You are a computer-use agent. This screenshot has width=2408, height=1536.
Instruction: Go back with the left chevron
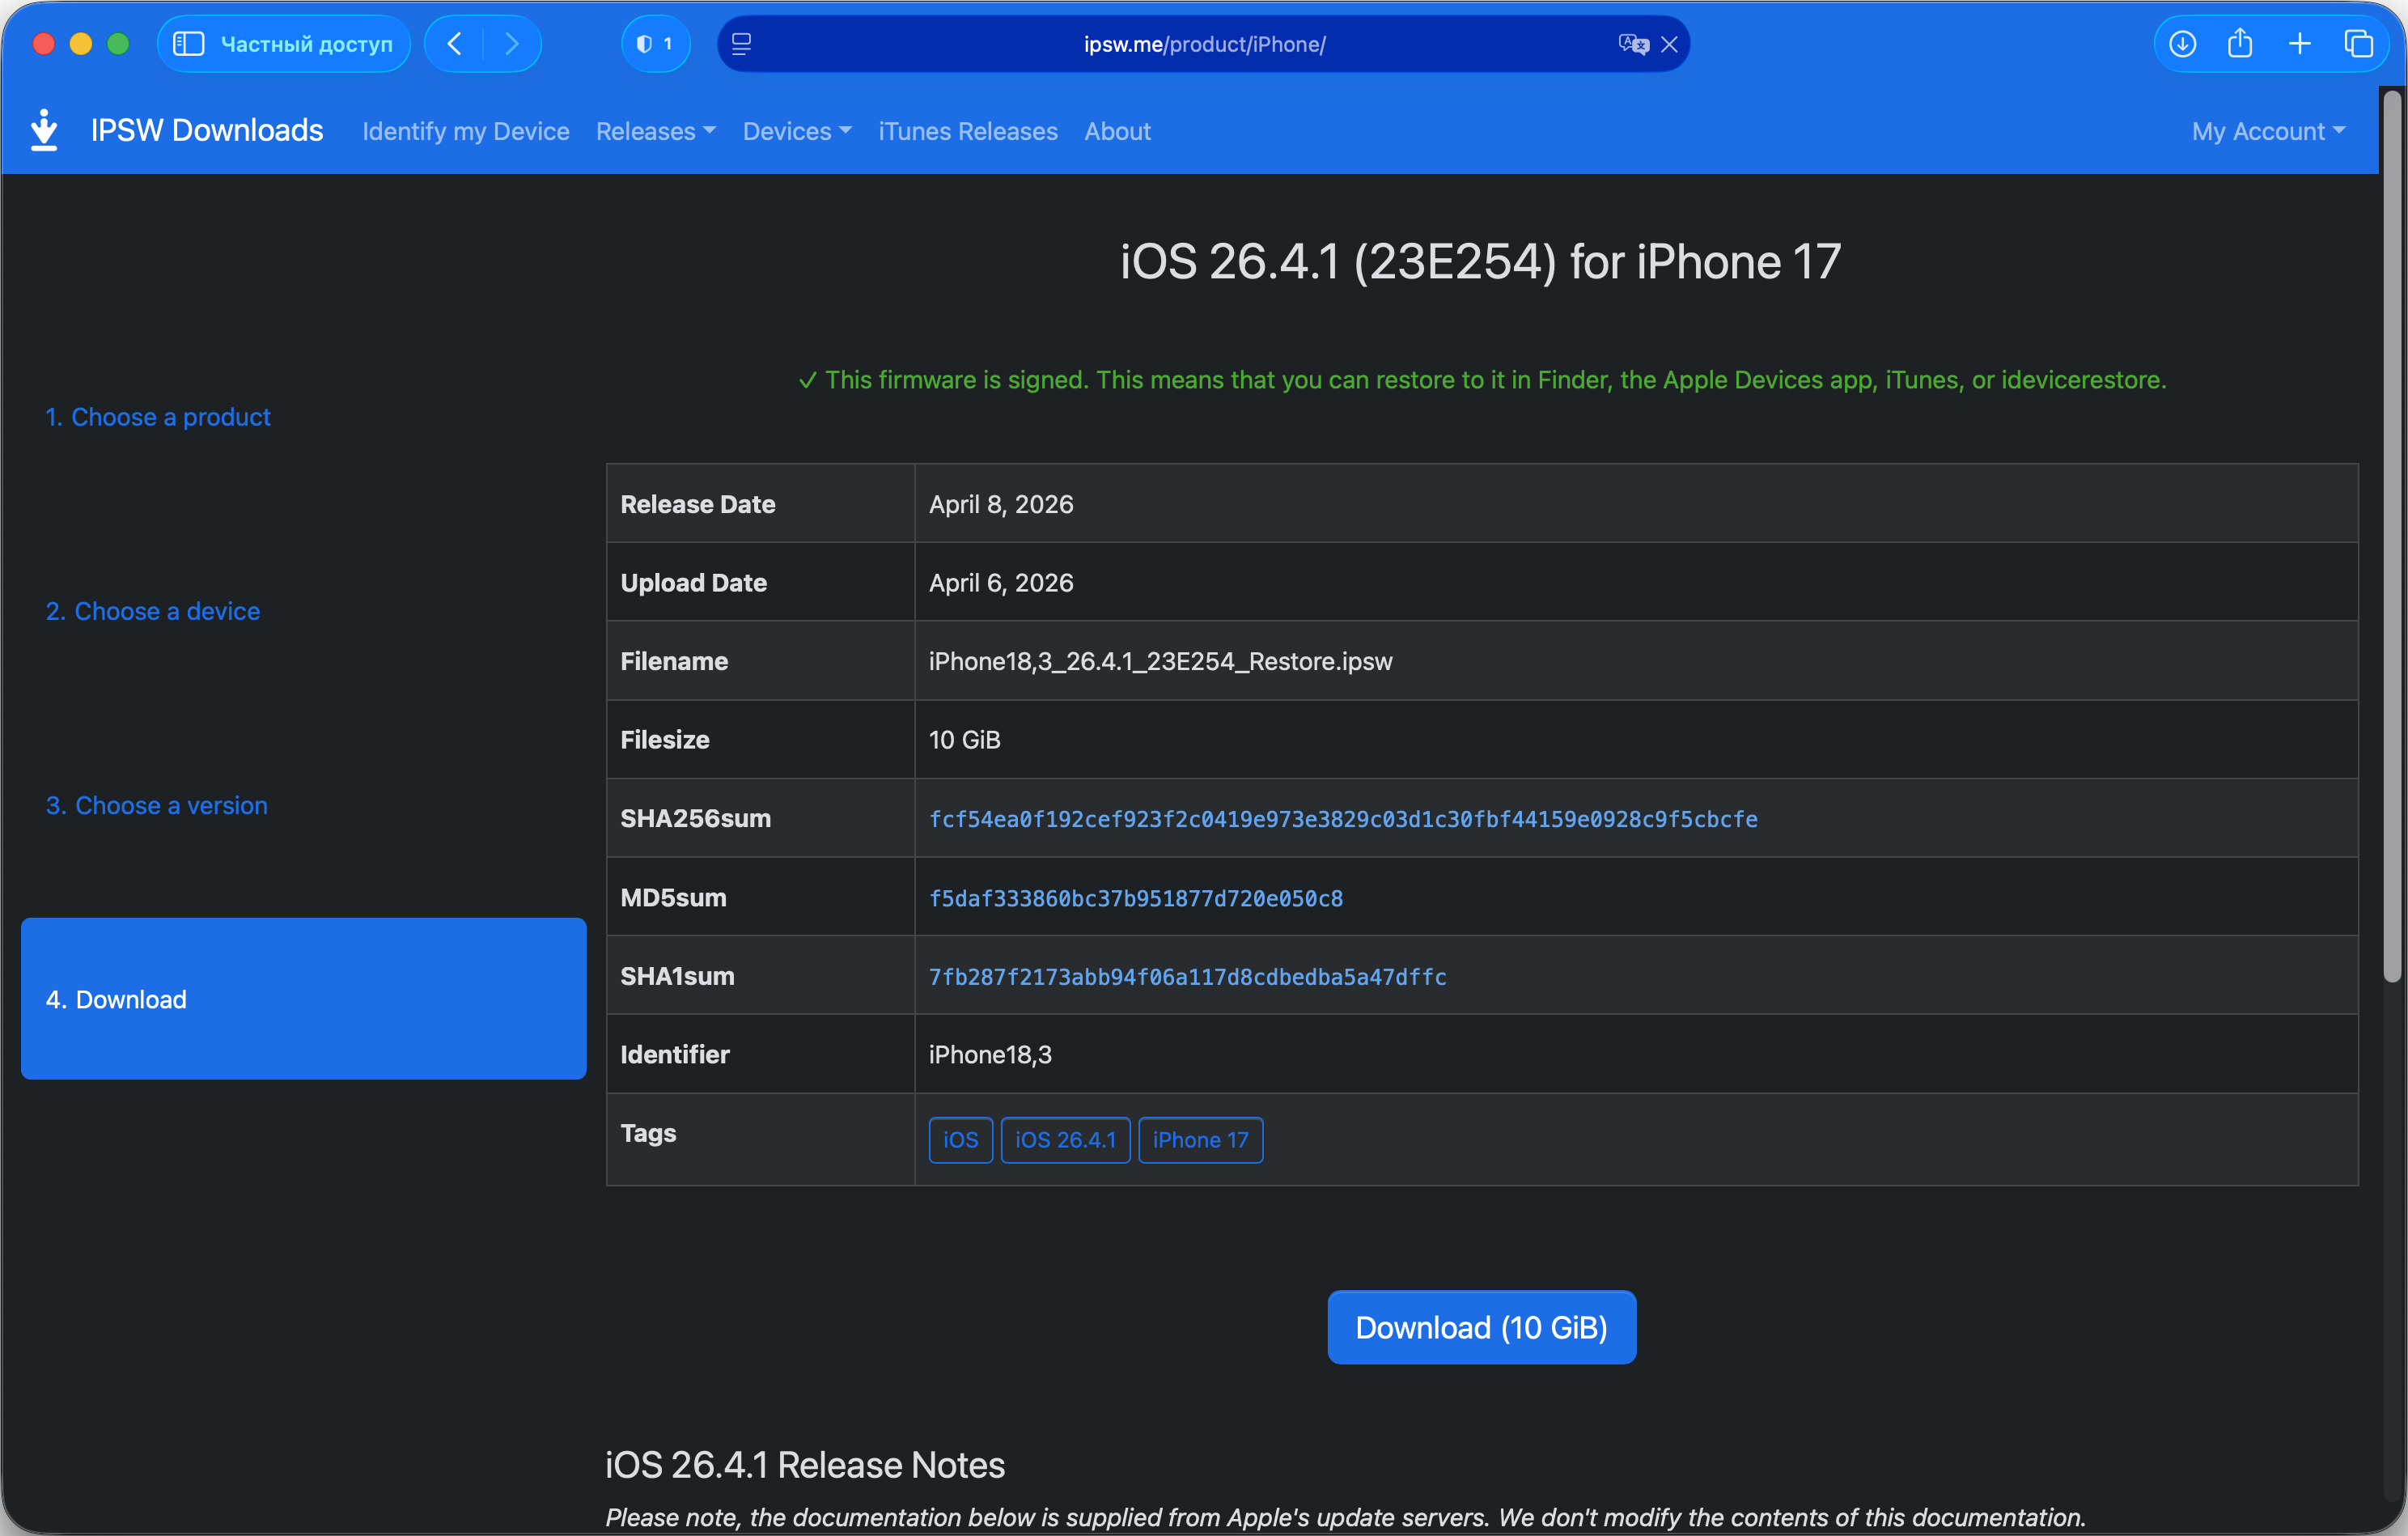coord(455,44)
